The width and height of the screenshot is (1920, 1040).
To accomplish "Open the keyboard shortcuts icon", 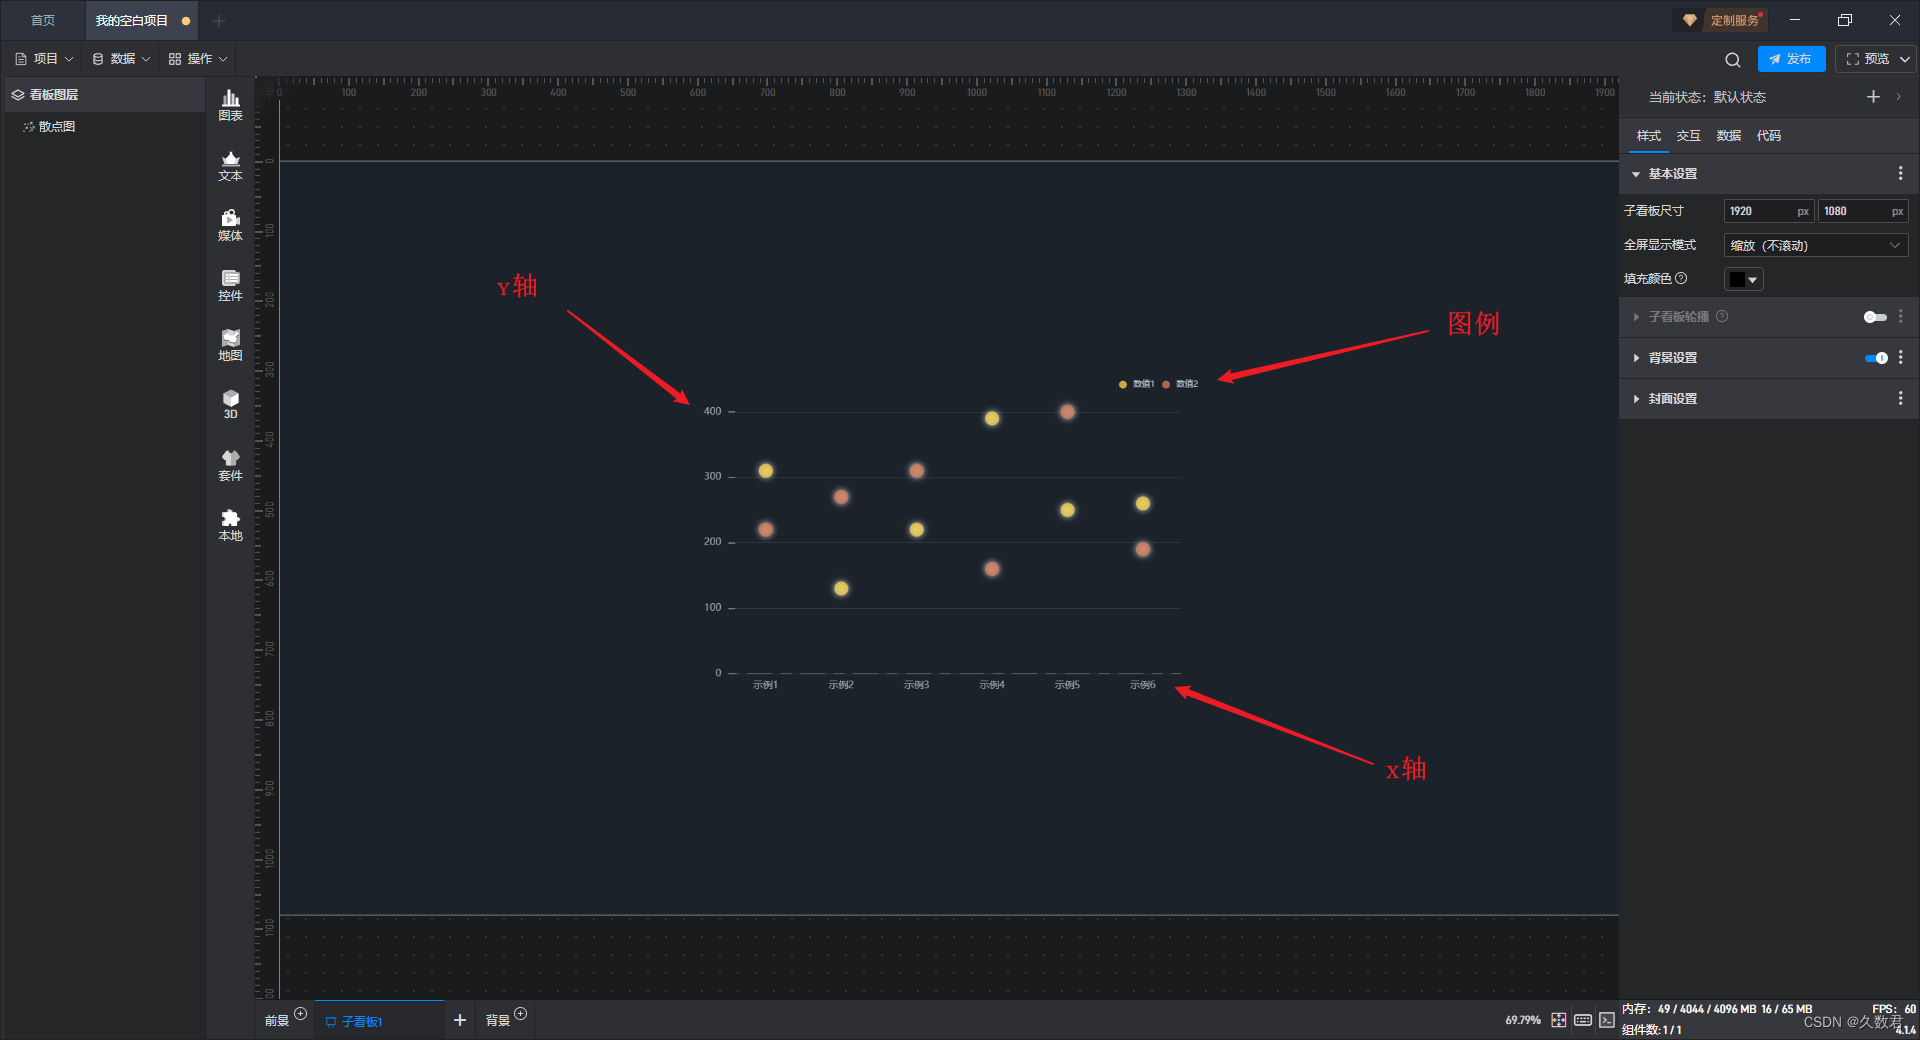I will [1583, 1020].
